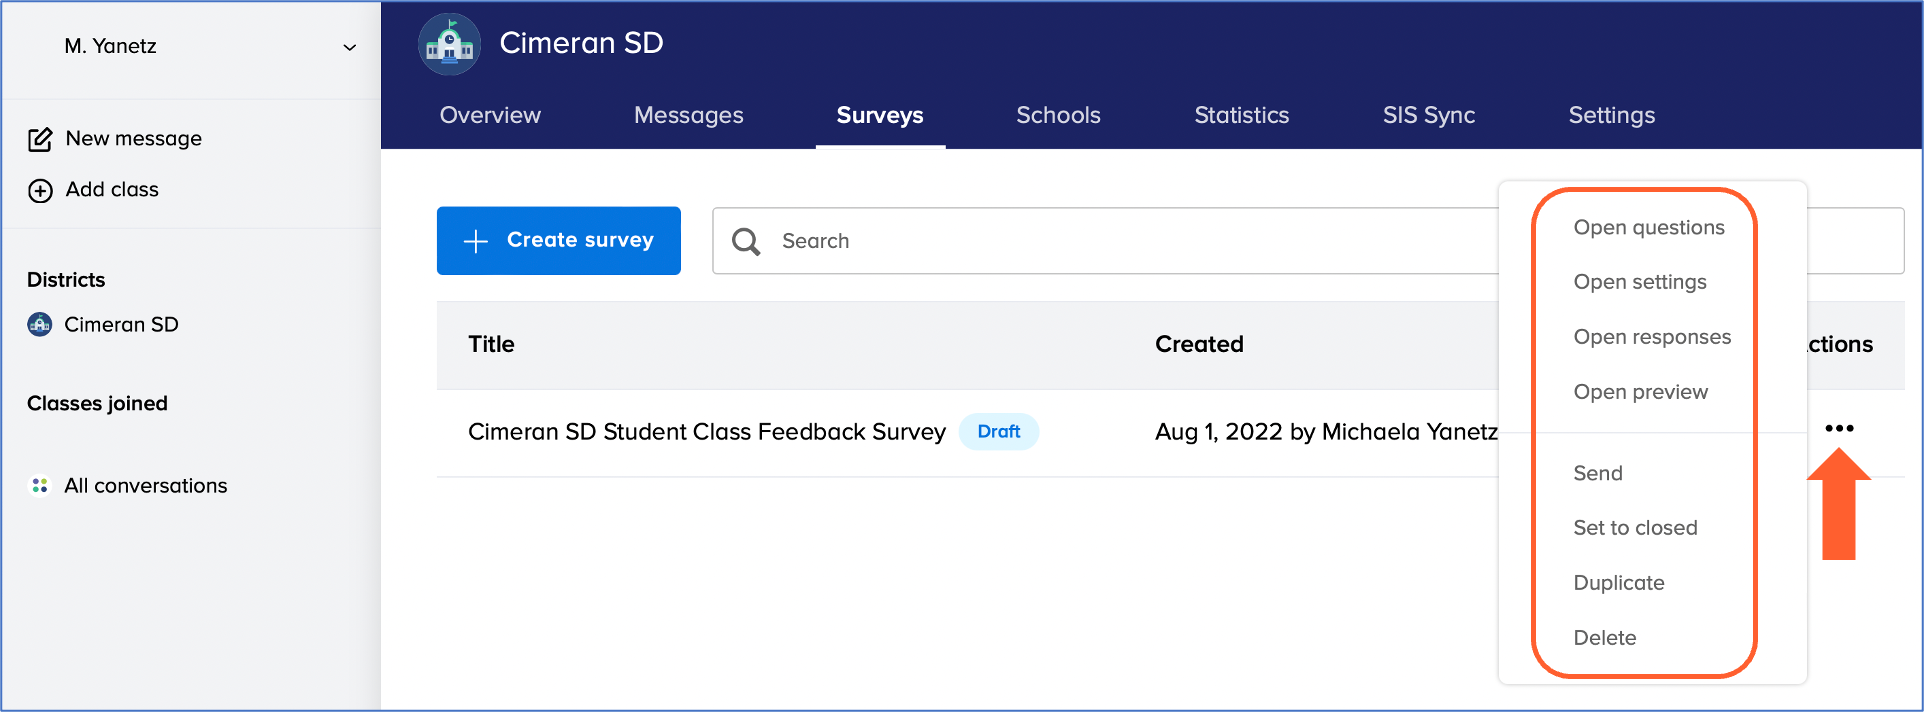Choose Open responses in the actions menu
The width and height of the screenshot is (1924, 712).
pos(1651,337)
